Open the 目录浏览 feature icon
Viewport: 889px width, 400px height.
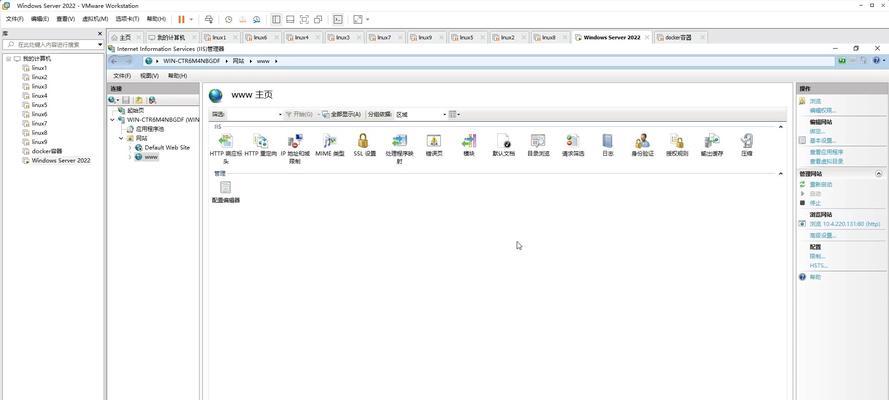tap(538, 141)
